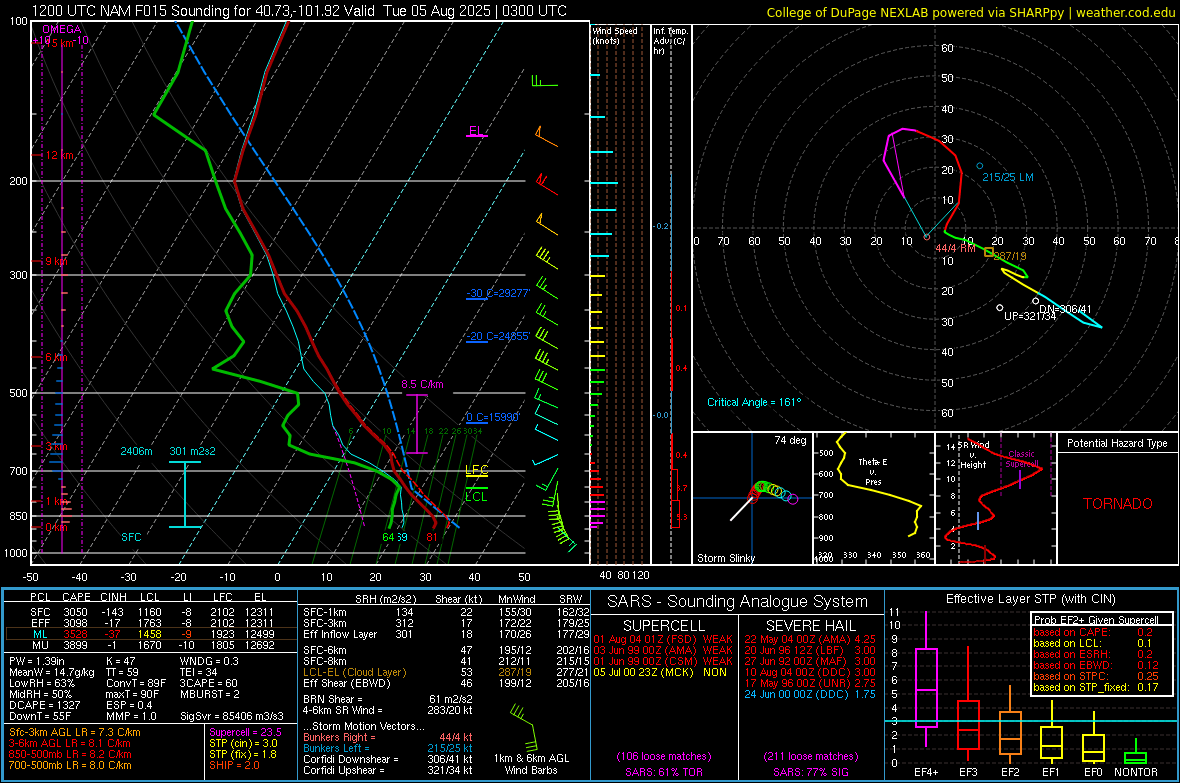Click the 'Eff Inflow Layer' table row
Viewport: 1180px width, 783px height.
click(x=446, y=634)
